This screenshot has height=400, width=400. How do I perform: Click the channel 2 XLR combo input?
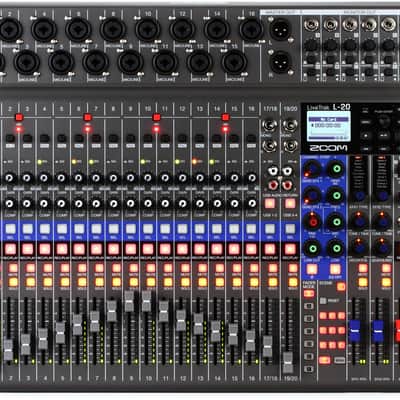(10, 29)
